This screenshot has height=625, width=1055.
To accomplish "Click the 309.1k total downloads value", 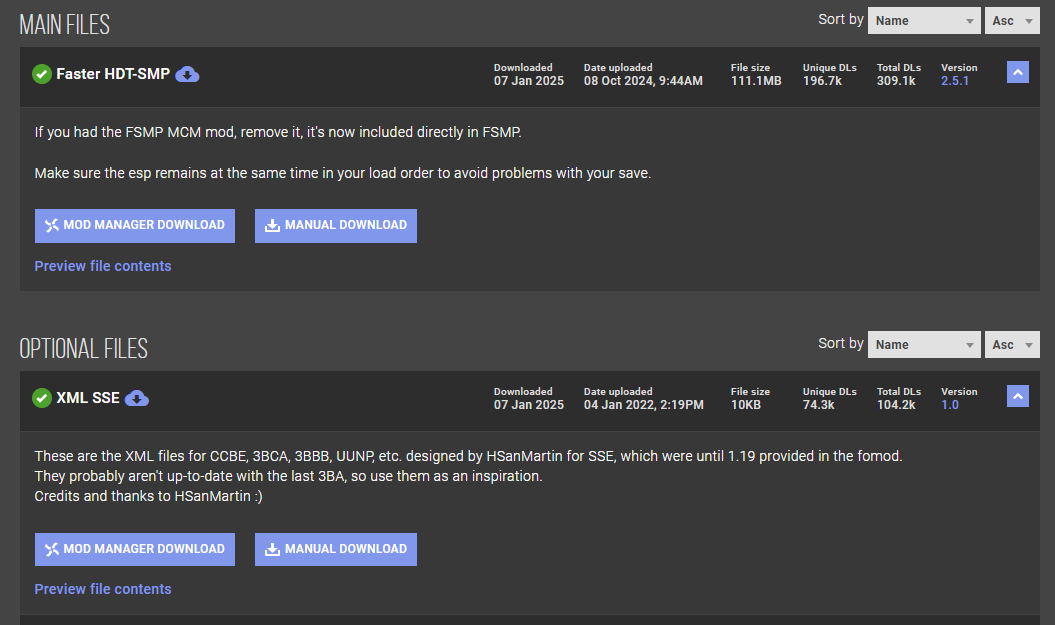I will coord(896,81).
